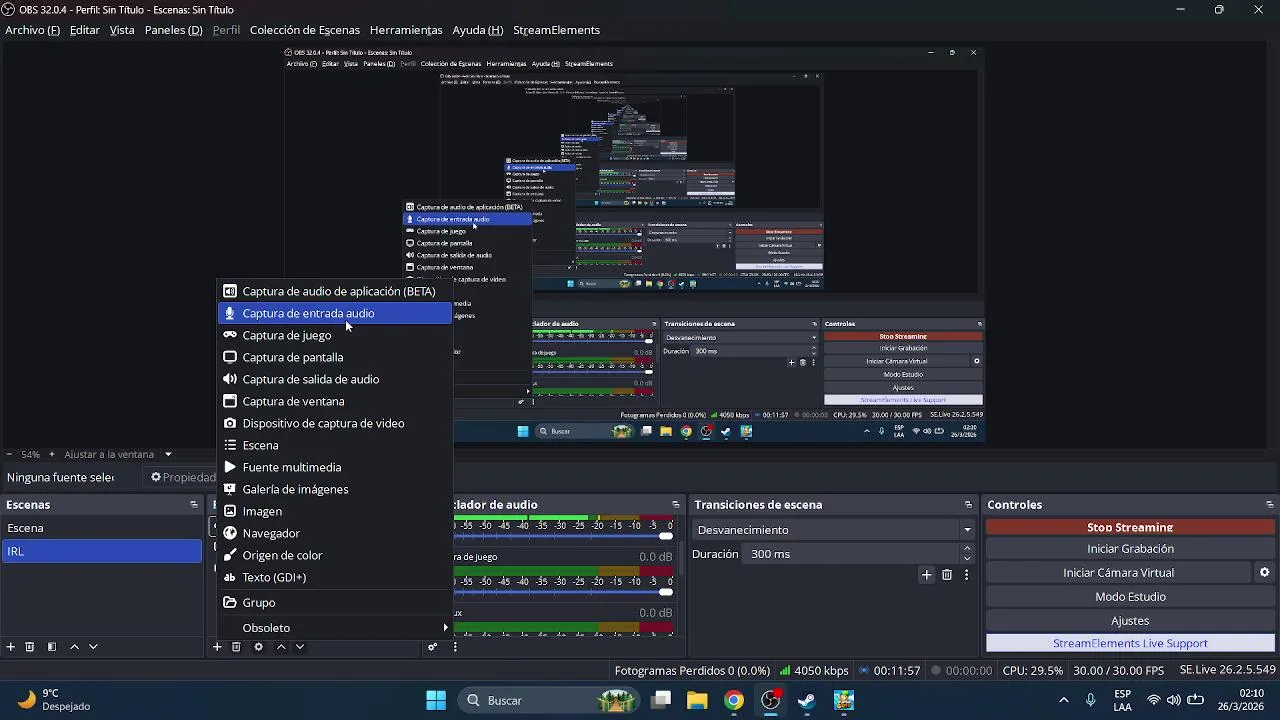Click Iniciar Grabación button
The width and height of the screenshot is (1280, 720).
1130,549
